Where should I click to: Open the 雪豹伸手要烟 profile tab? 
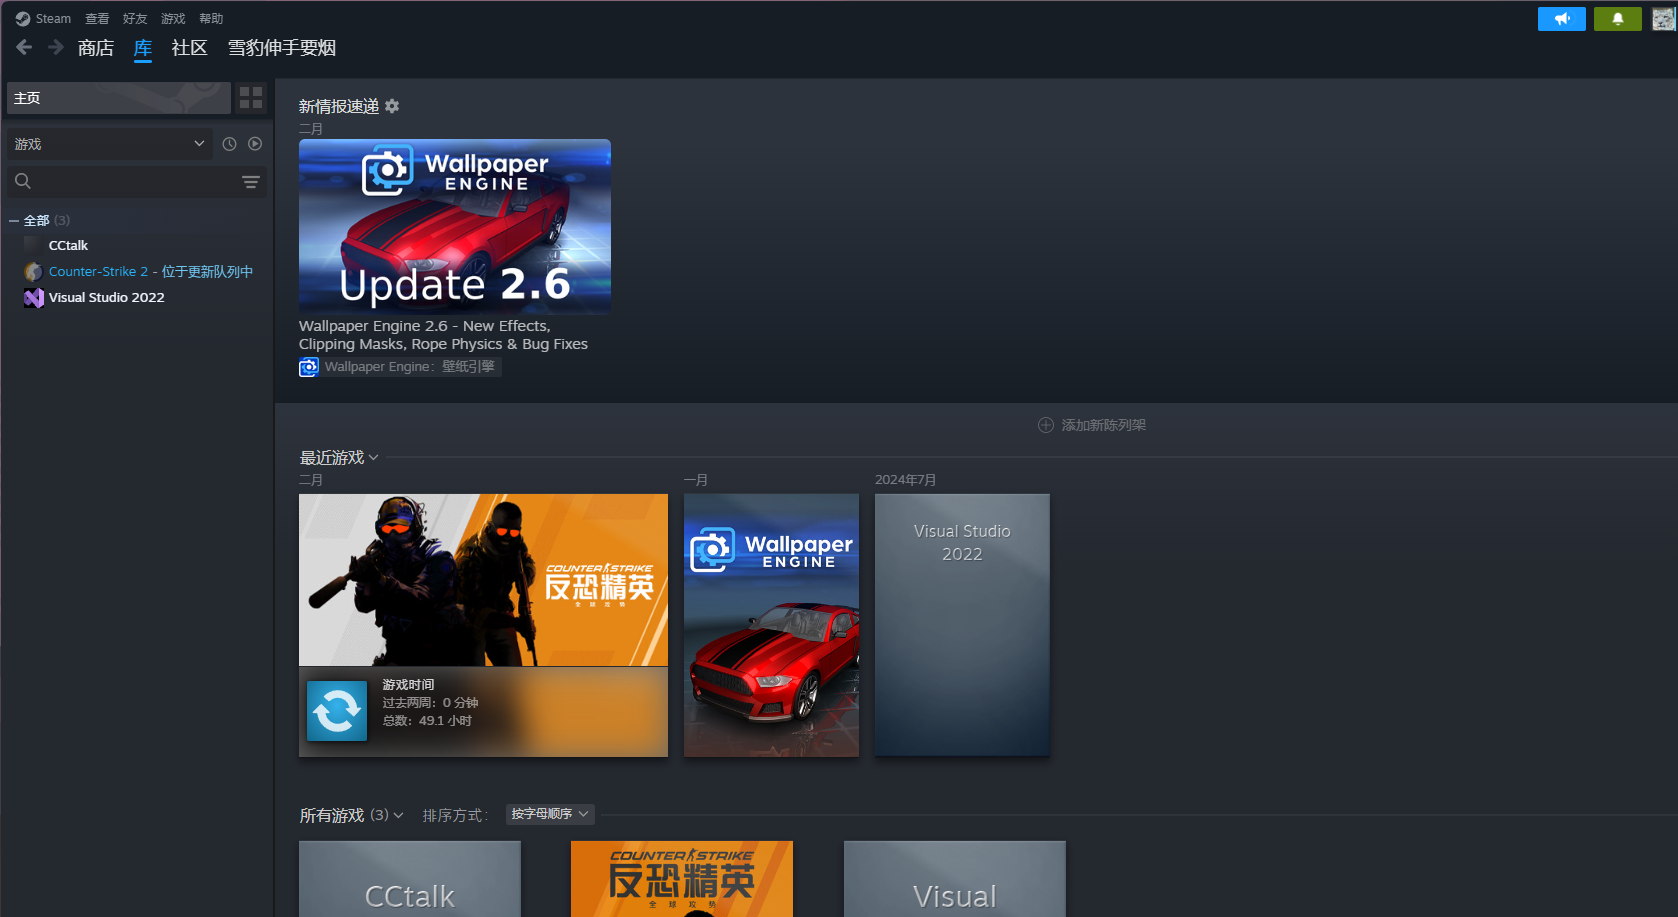click(x=282, y=47)
